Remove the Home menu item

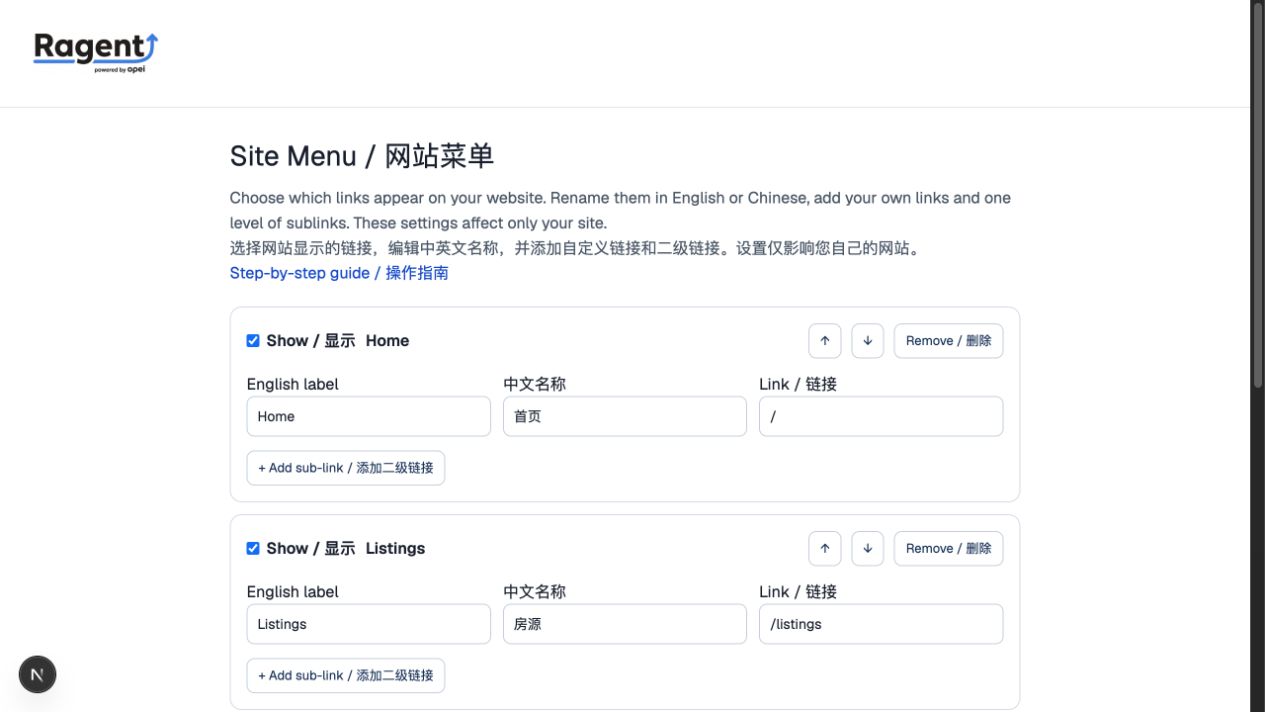coord(948,341)
